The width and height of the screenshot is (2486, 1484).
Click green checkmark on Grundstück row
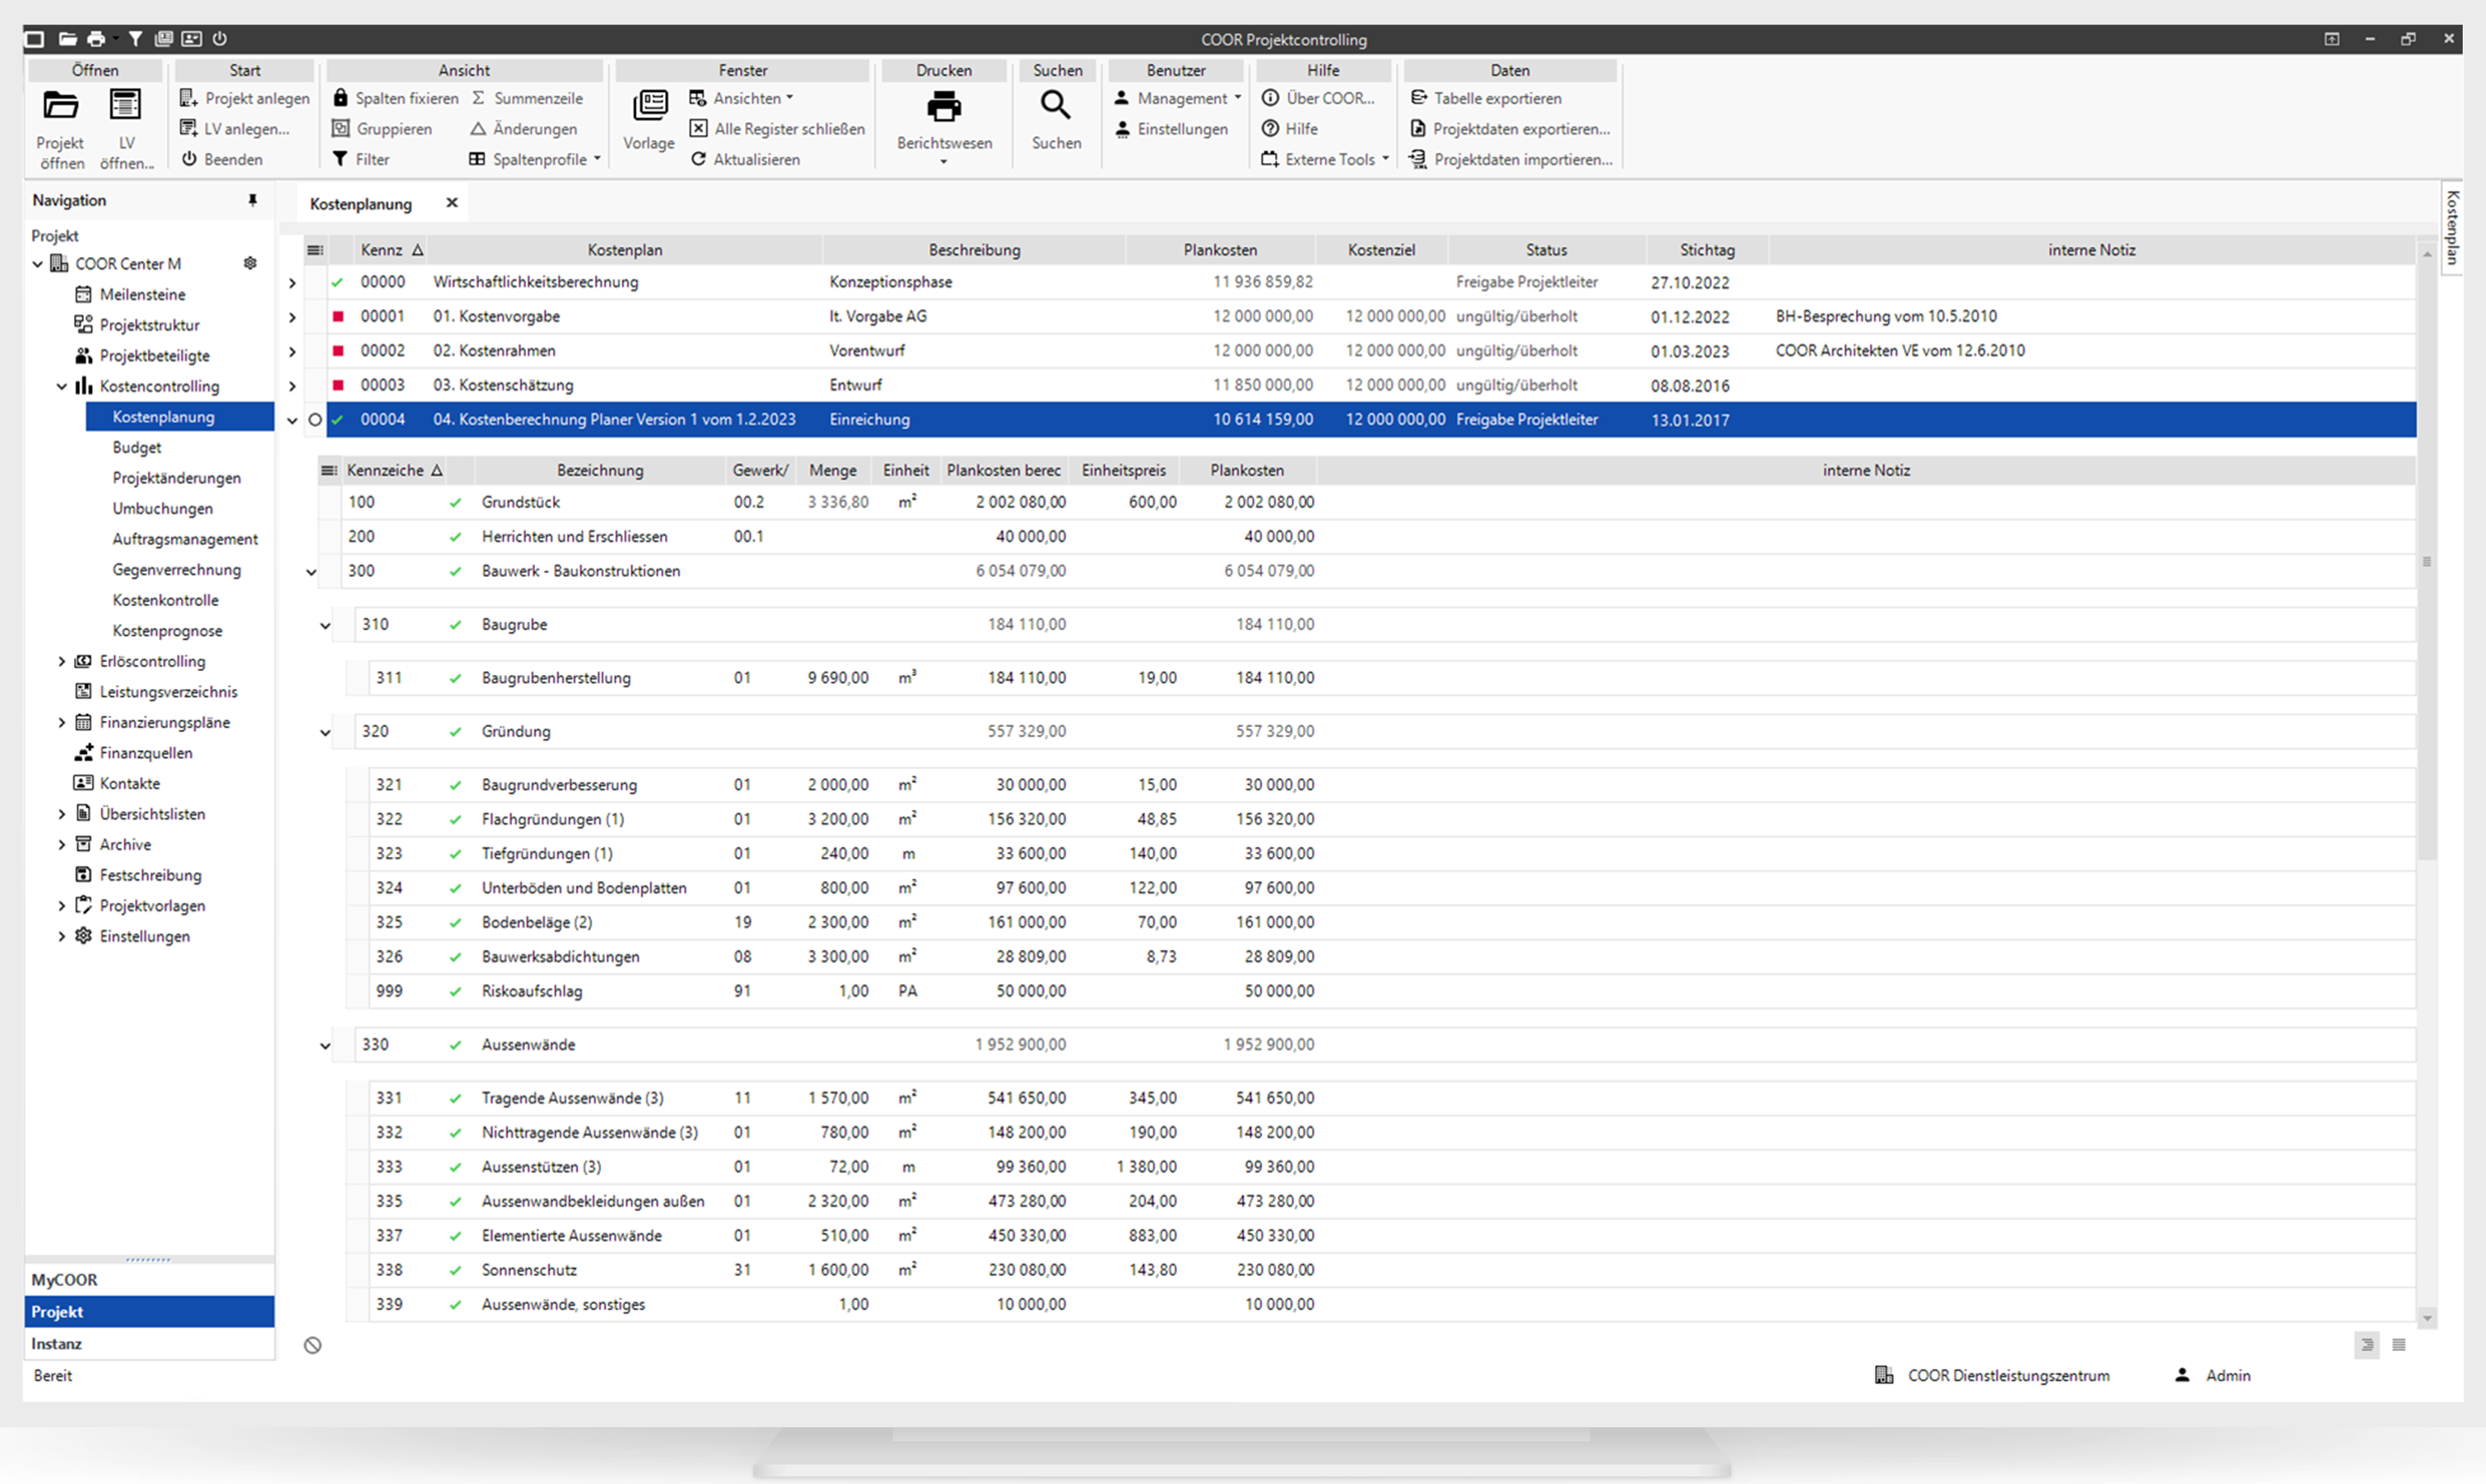point(455,503)
